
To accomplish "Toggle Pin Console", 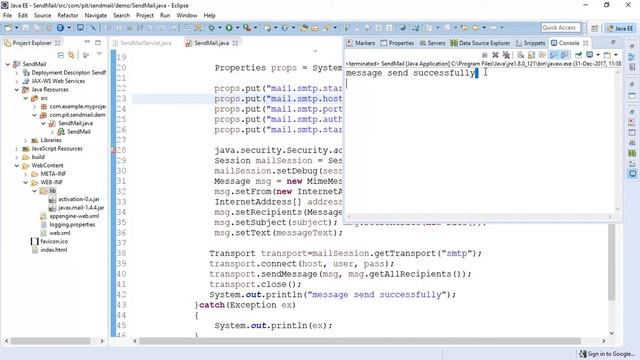I will click(578, 55).
